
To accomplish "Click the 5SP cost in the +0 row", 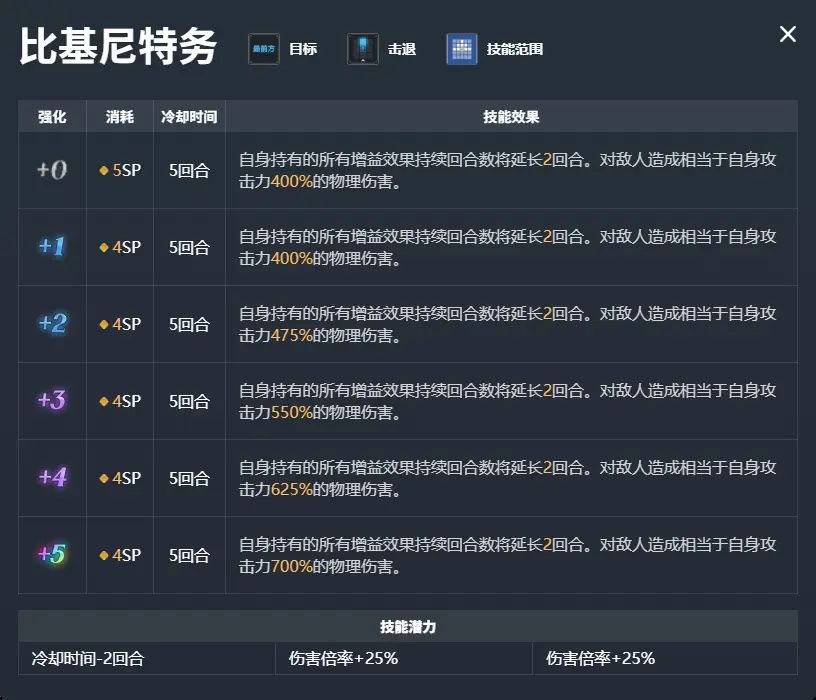I will coord(120,170).
